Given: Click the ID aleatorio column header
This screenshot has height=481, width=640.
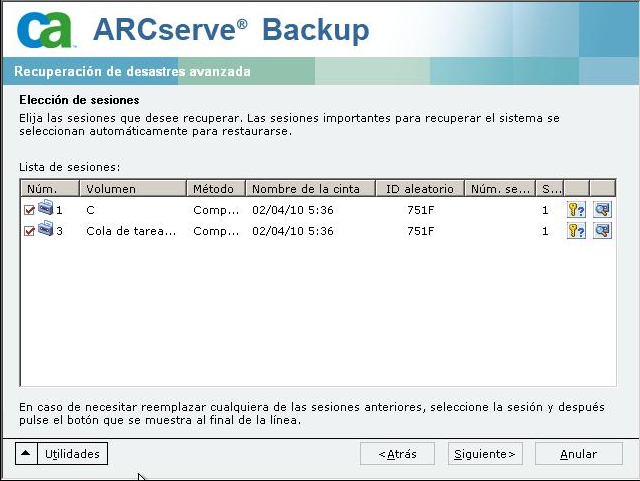Looking at the screenshot, I should 420,188.
